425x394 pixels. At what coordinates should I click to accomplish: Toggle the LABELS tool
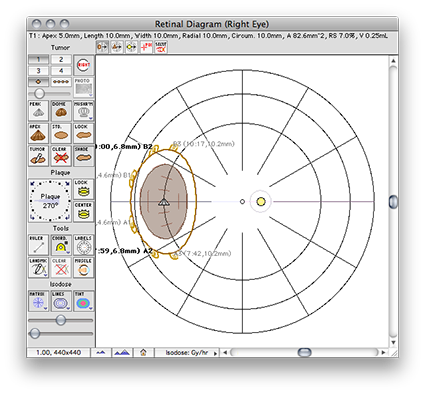point(84,245)
